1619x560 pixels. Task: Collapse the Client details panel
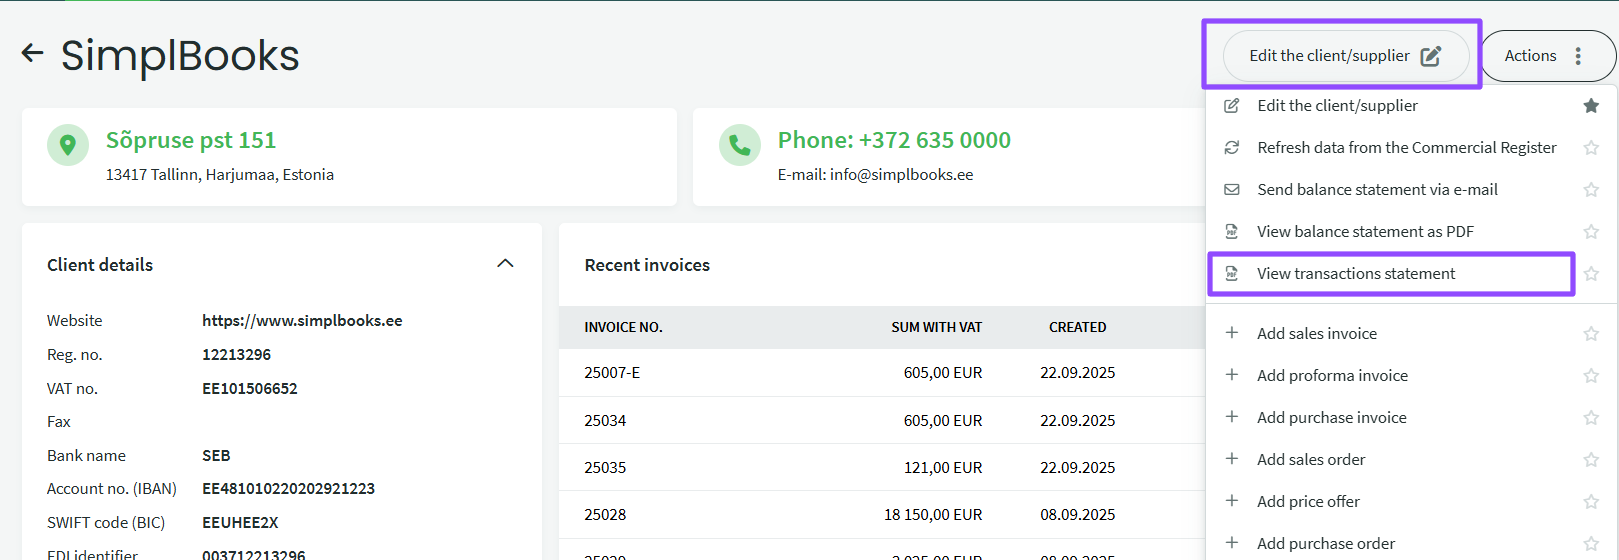pos(505,264)
